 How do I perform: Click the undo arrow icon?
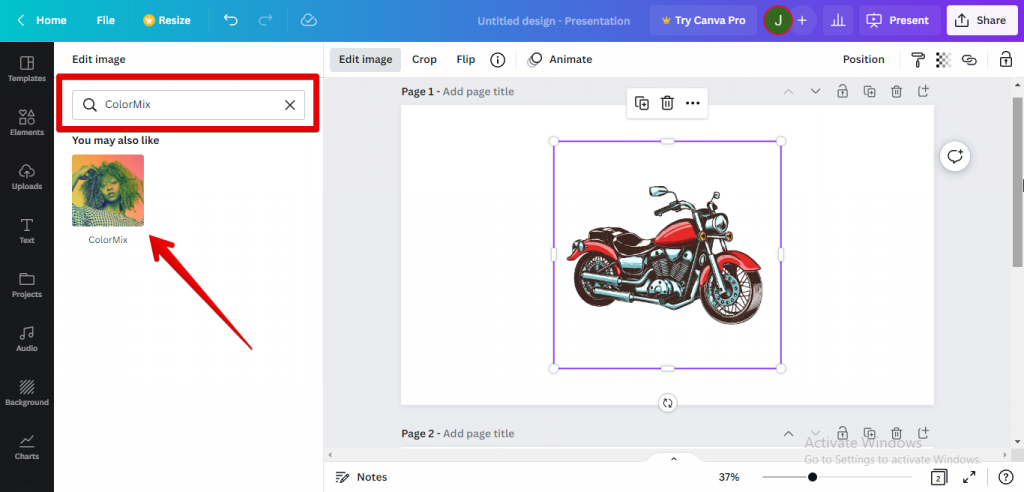click(231, 20)
